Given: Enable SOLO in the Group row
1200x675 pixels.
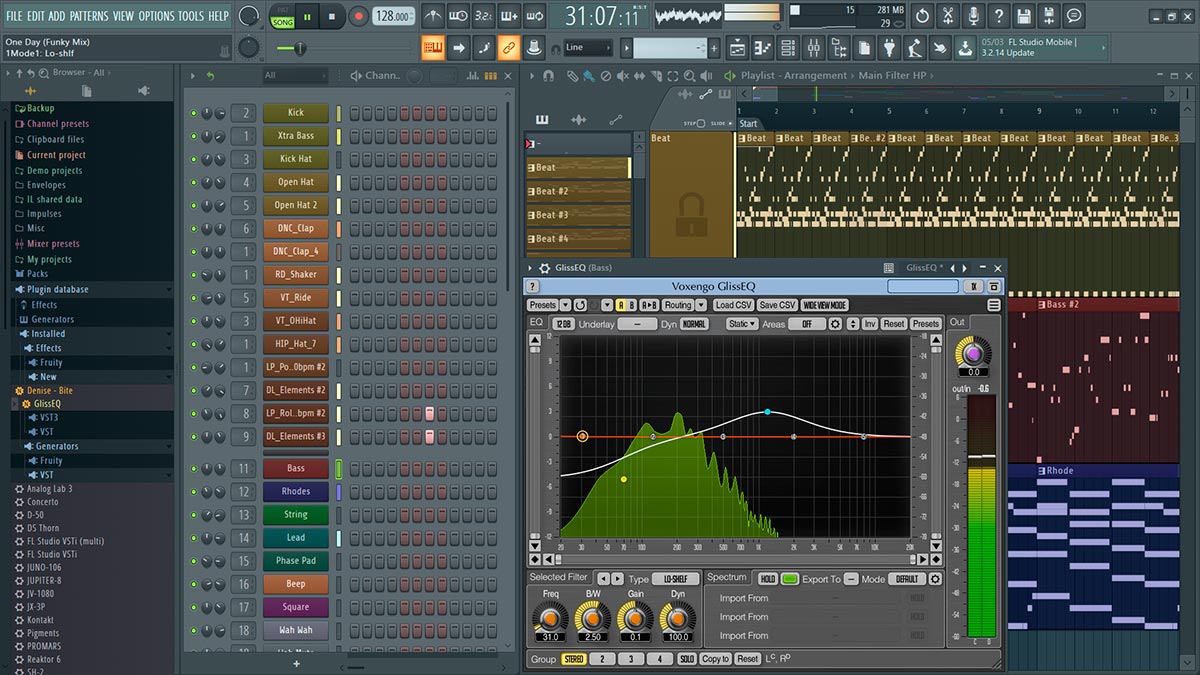Looking at the screenshot, I should click(687, 659).
